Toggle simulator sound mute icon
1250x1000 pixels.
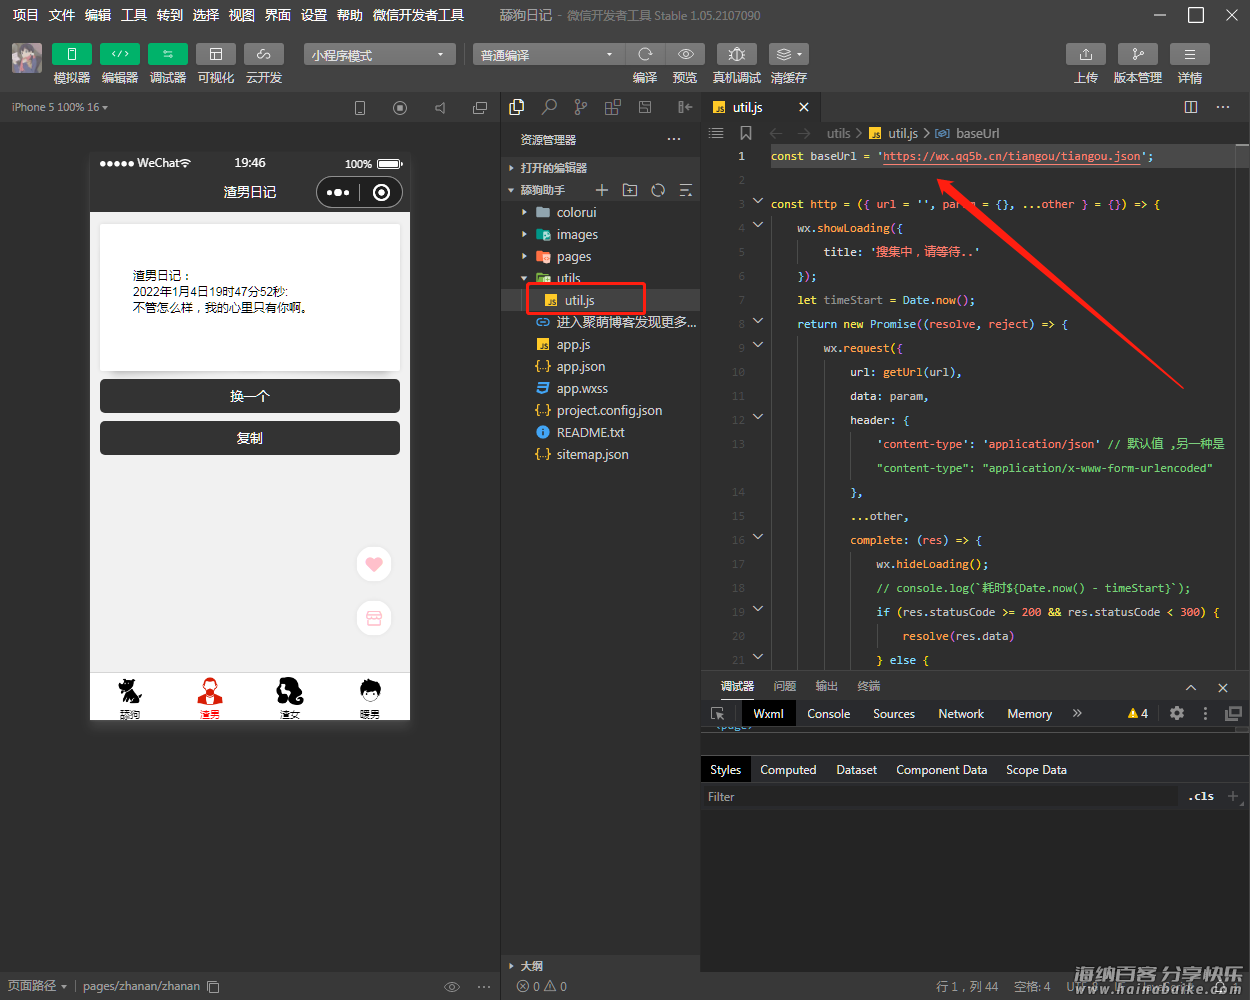(x=440, y=108)
